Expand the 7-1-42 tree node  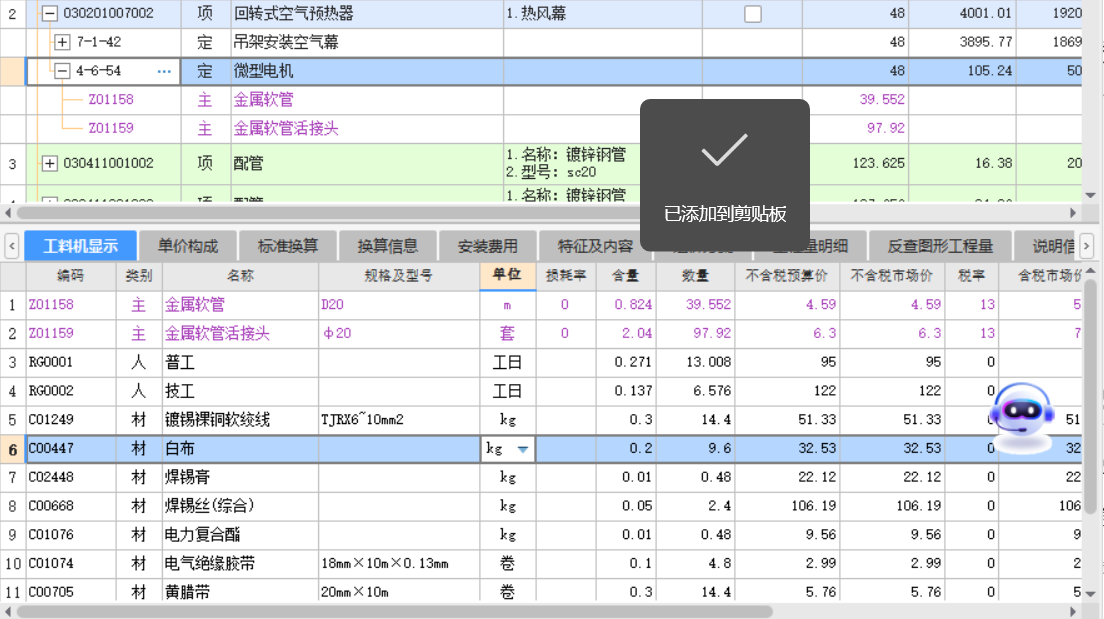click(x=62, y=42)
